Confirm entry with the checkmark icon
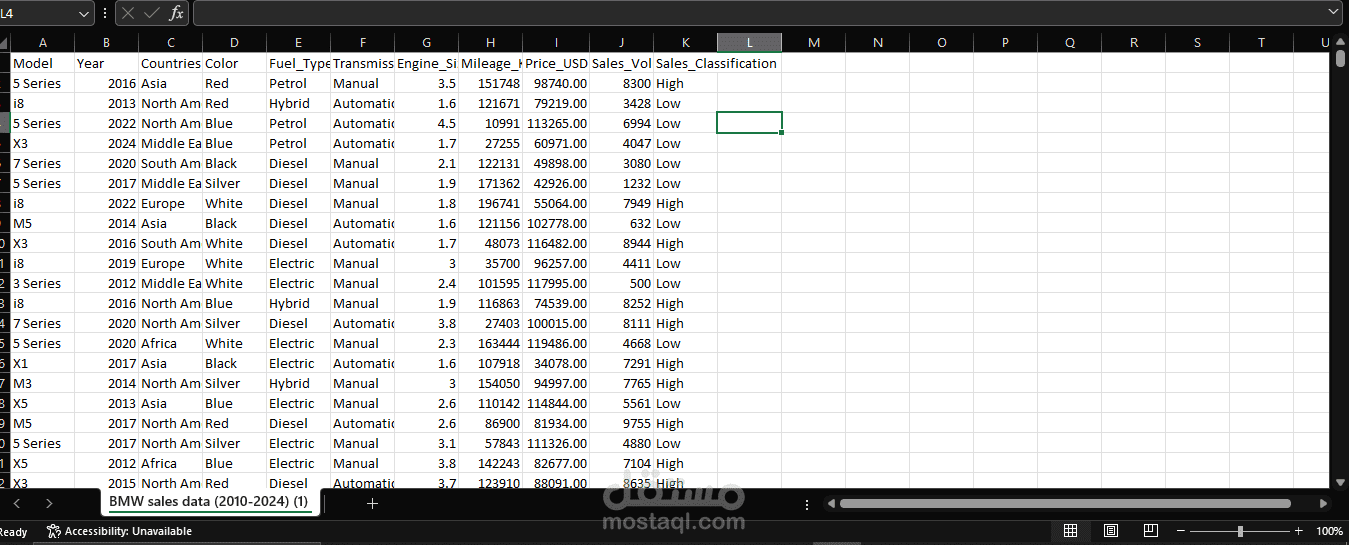The width and height of the screenshot is (1349, 545). 152,13
